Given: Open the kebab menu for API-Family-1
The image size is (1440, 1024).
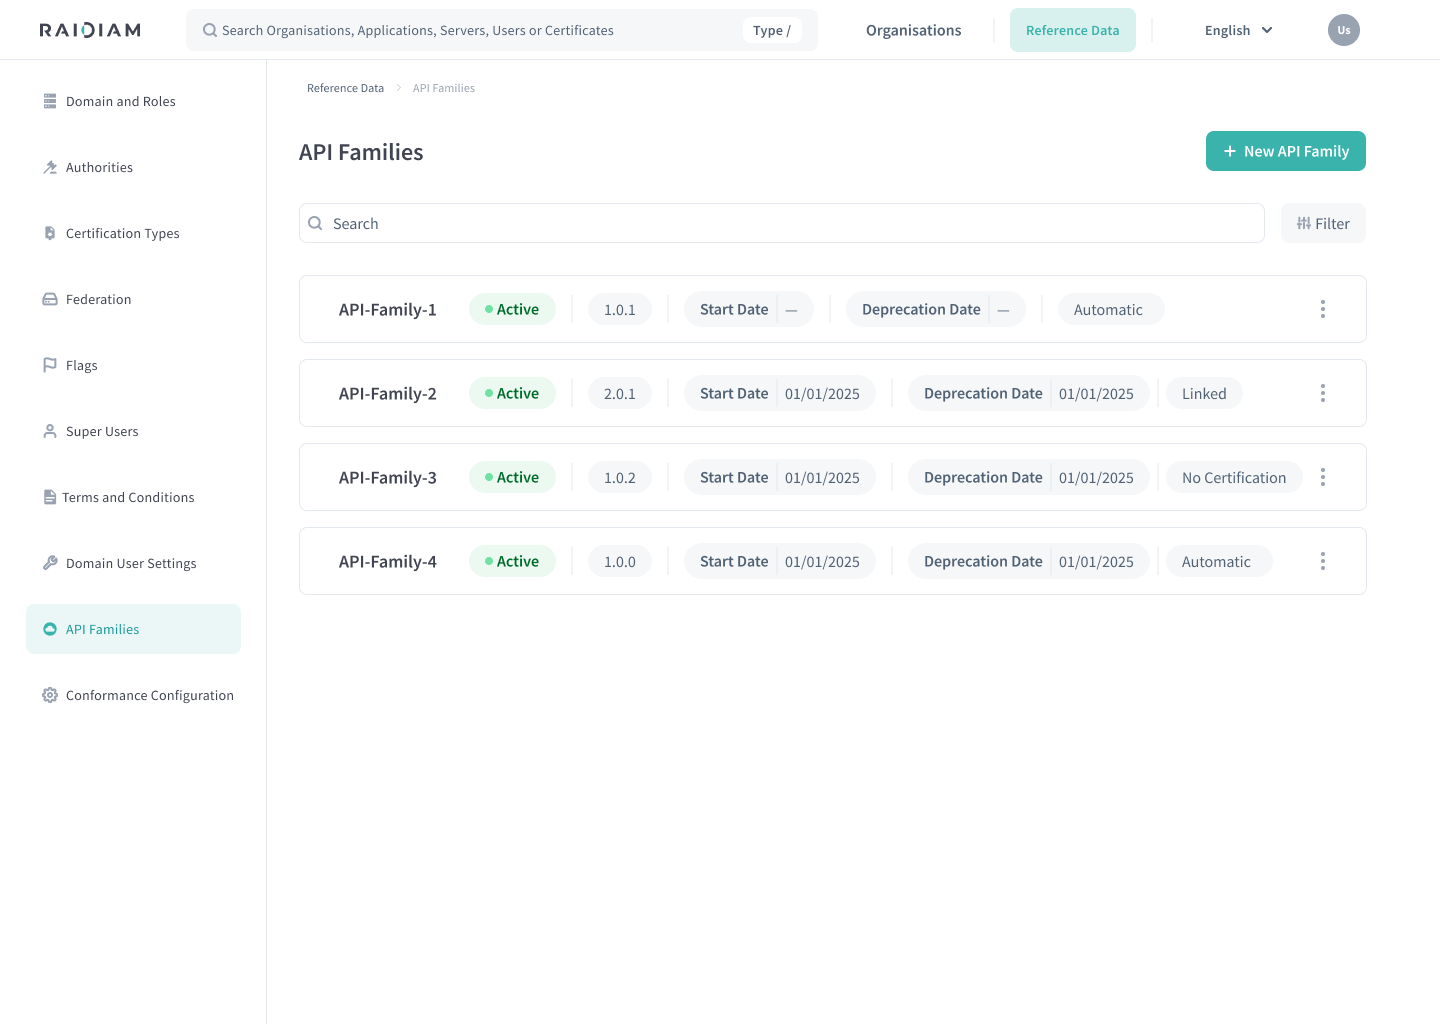Looking at the screenshot, I should click(x=1323, y=309).
